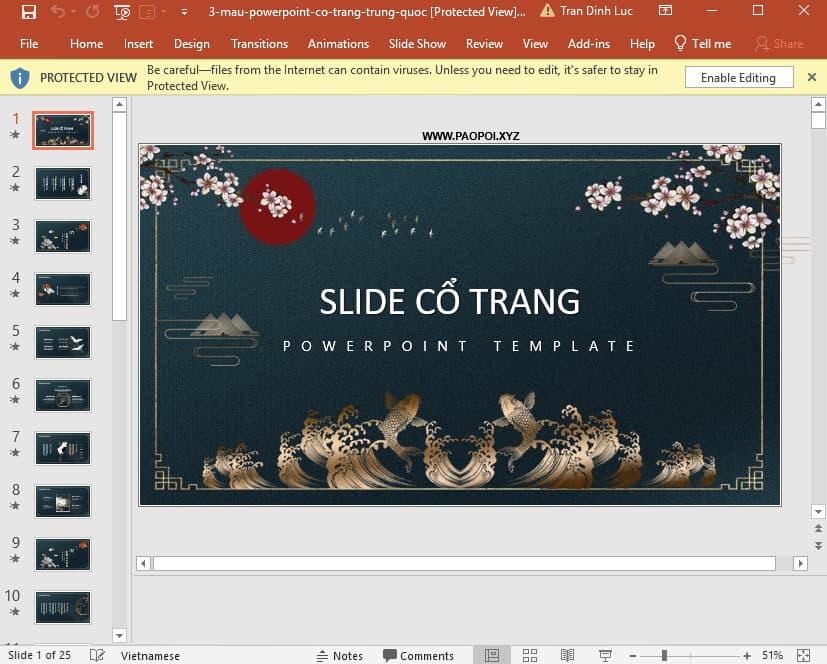
Task: Toggle the Comments pane
Action: click(420, 655)
